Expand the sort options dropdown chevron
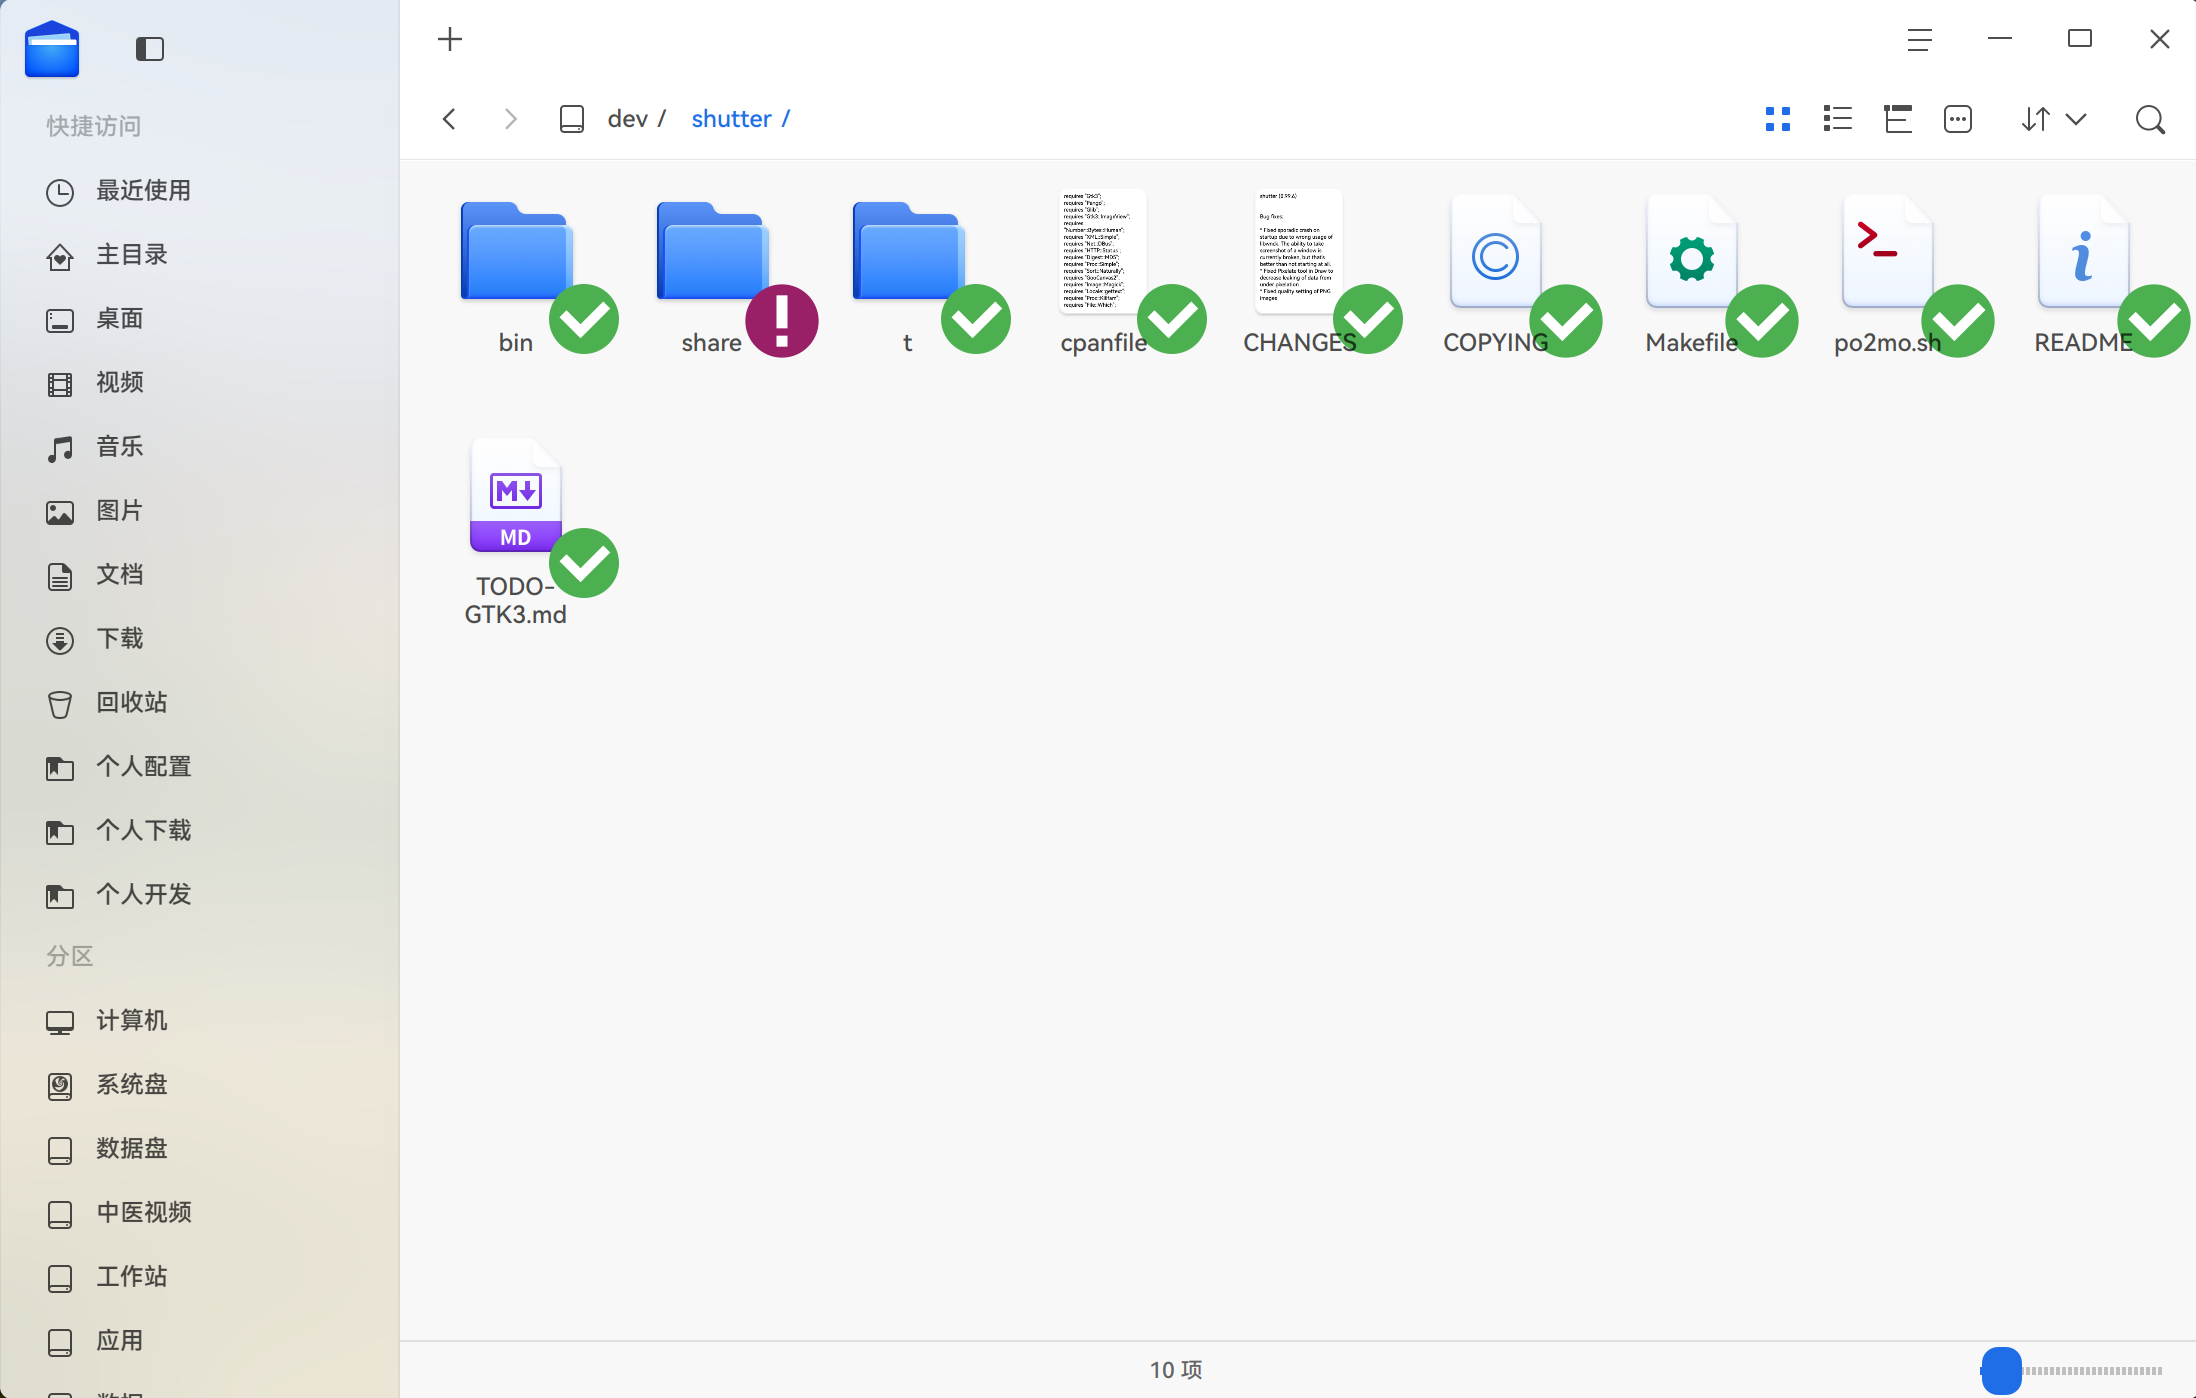This screenshot has width=2196, height=1398. [2078, 119]
